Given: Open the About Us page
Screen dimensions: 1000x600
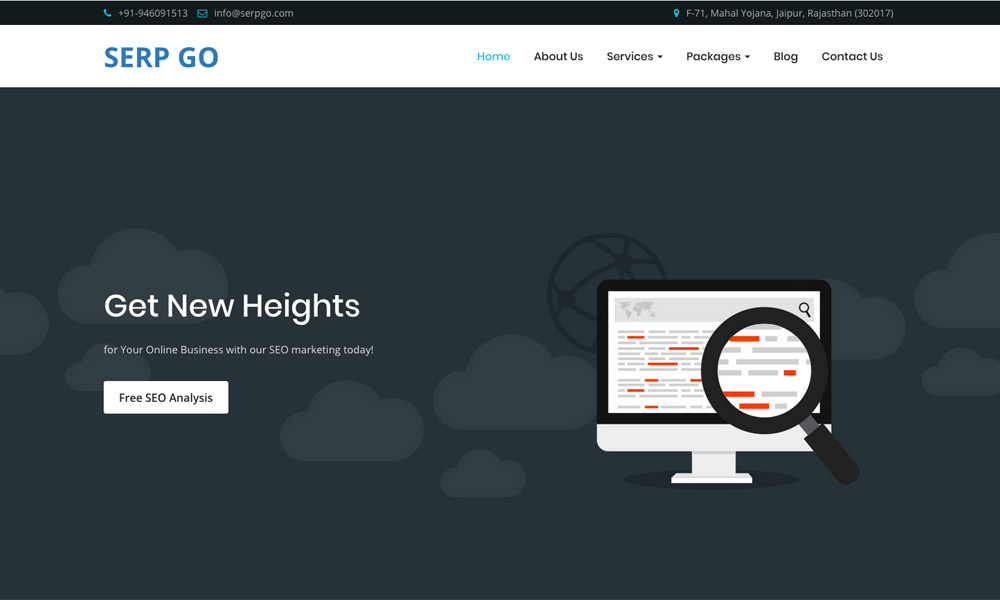Looking at the screenshot, I should (558, 57).
